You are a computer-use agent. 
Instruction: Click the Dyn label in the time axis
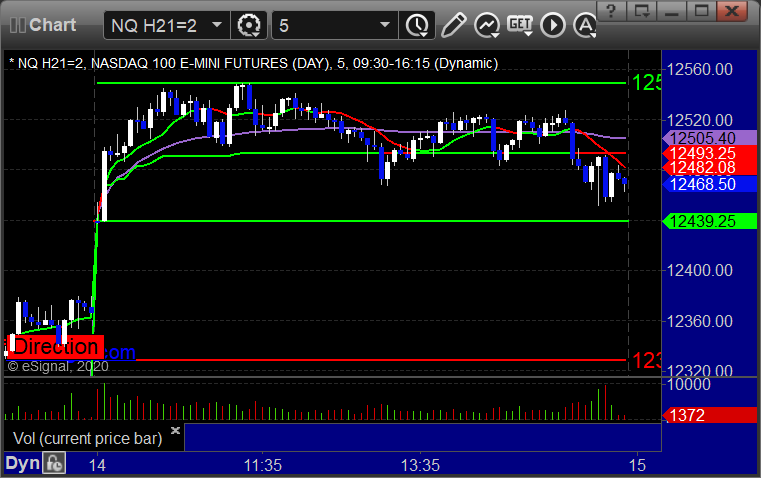pos(22,463)
